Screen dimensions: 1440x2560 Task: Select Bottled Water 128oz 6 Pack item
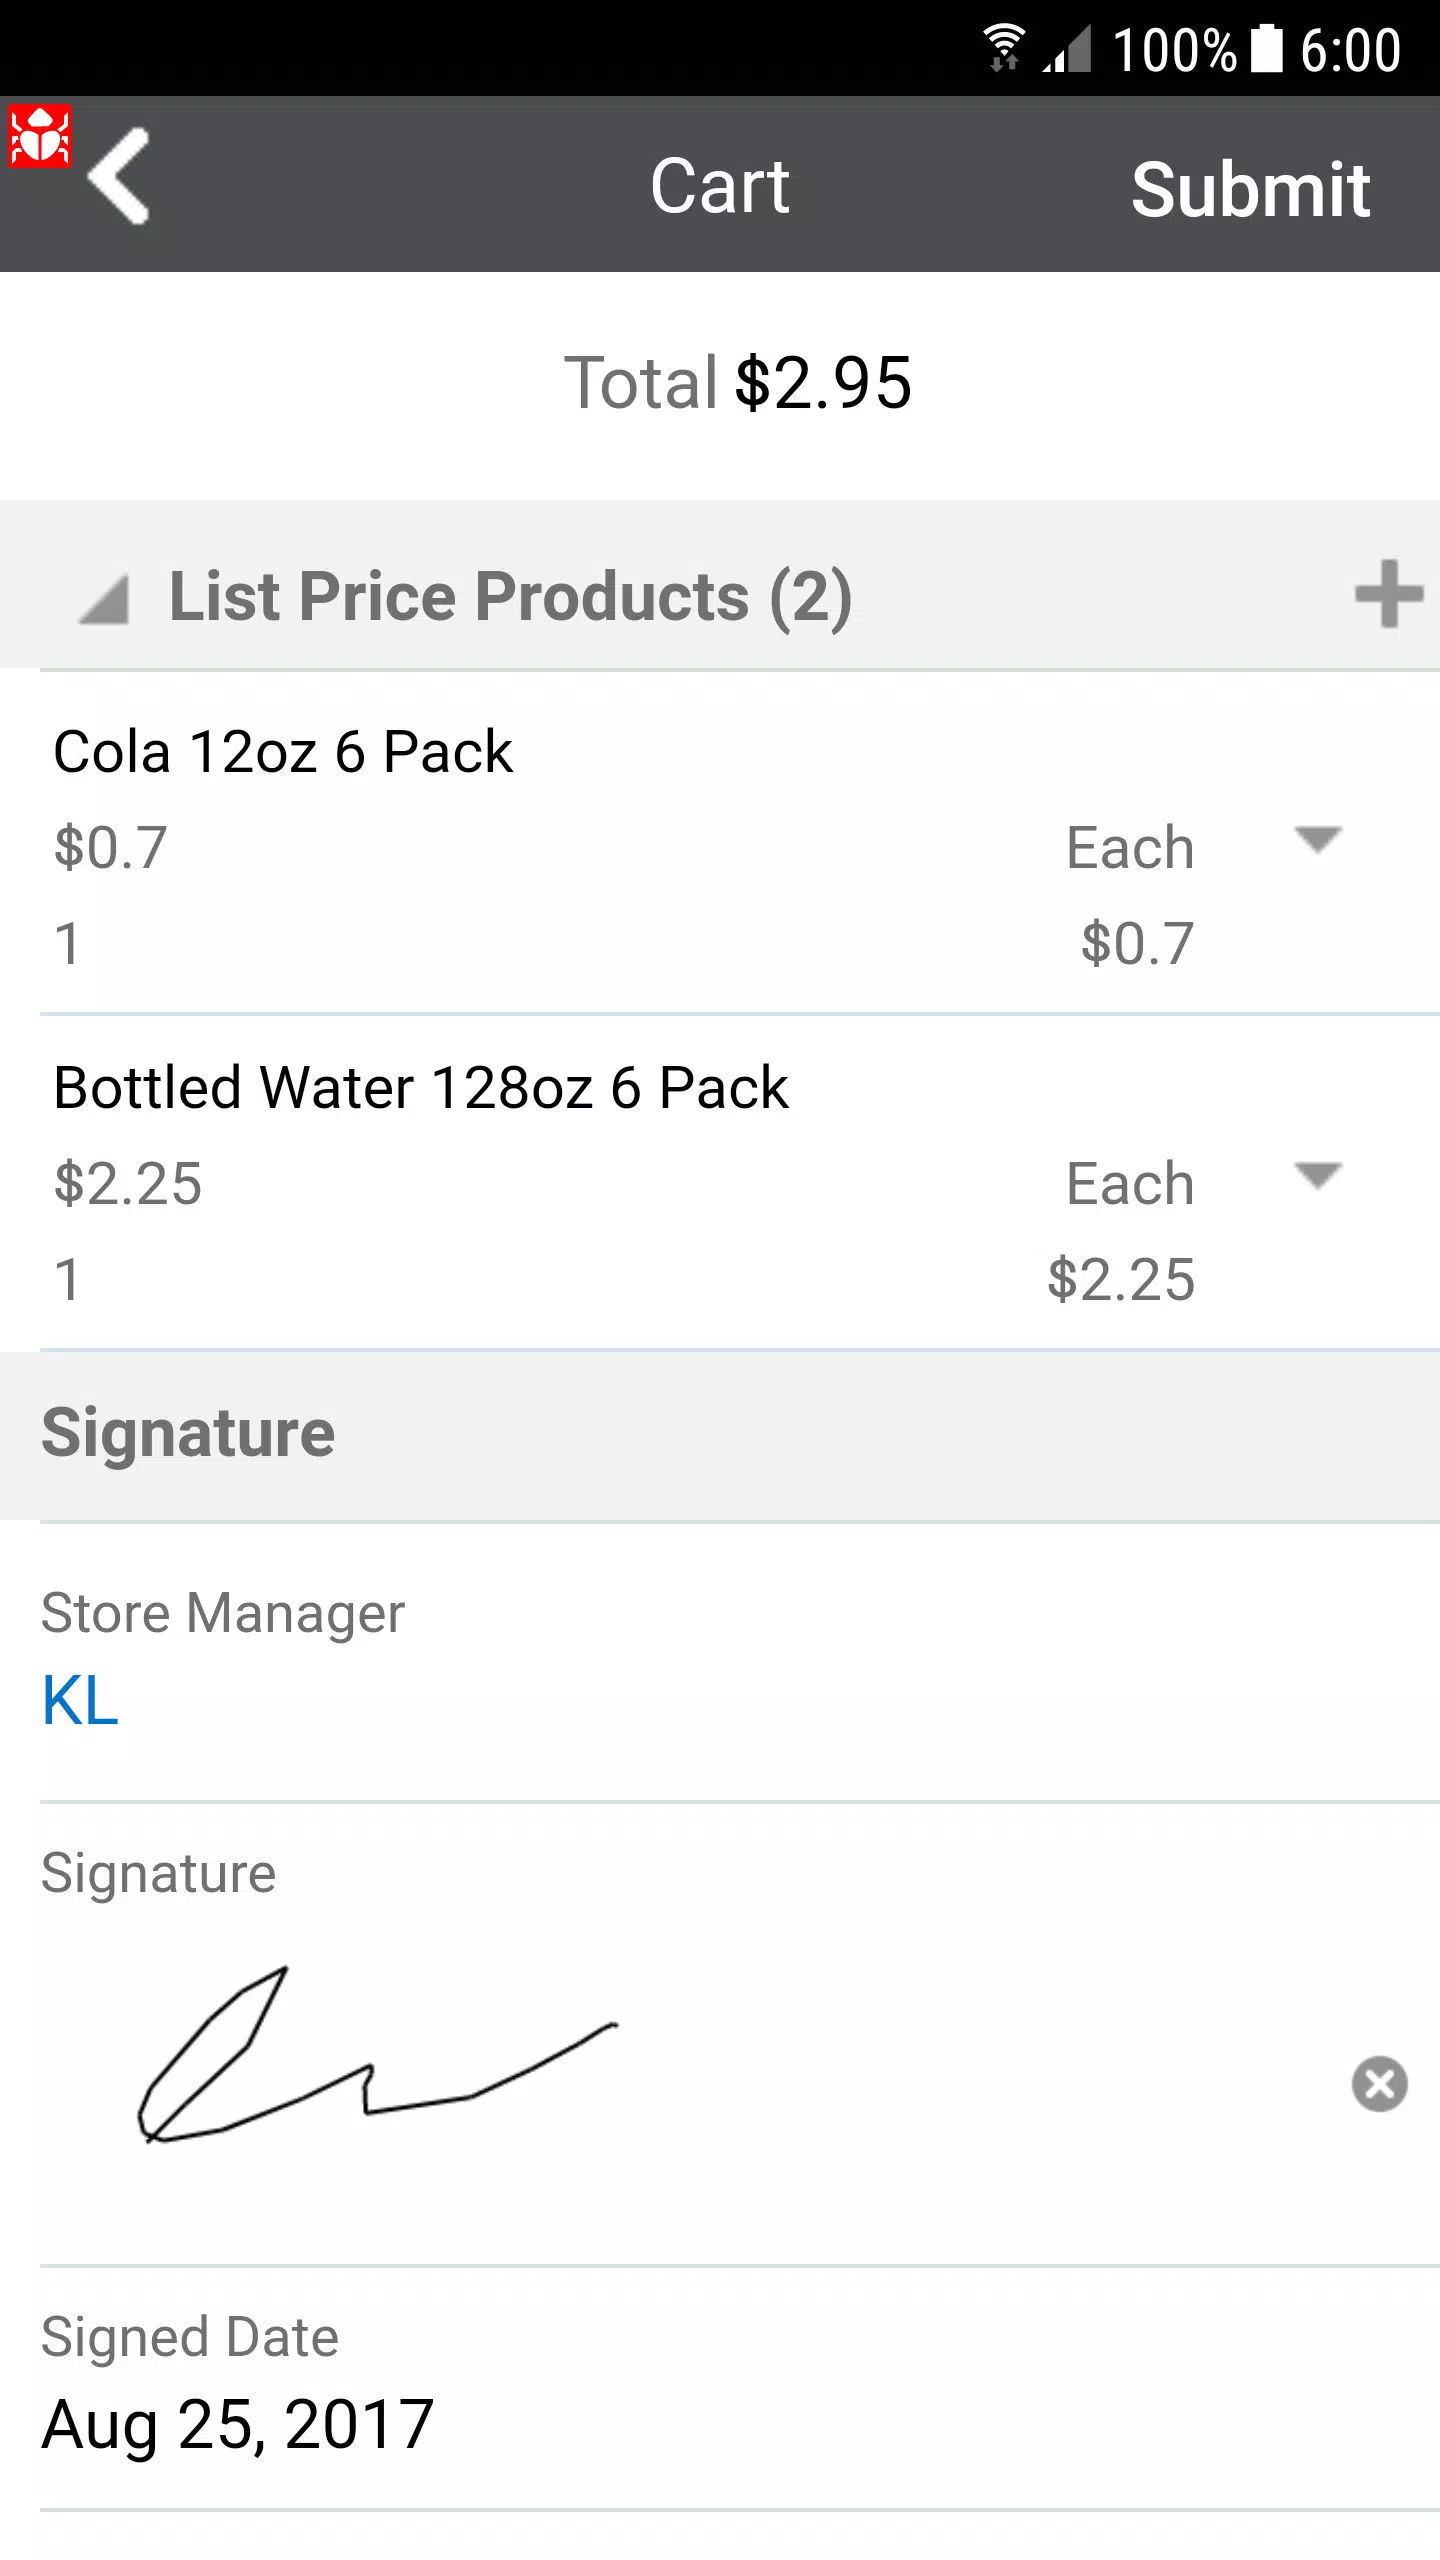421,1088
